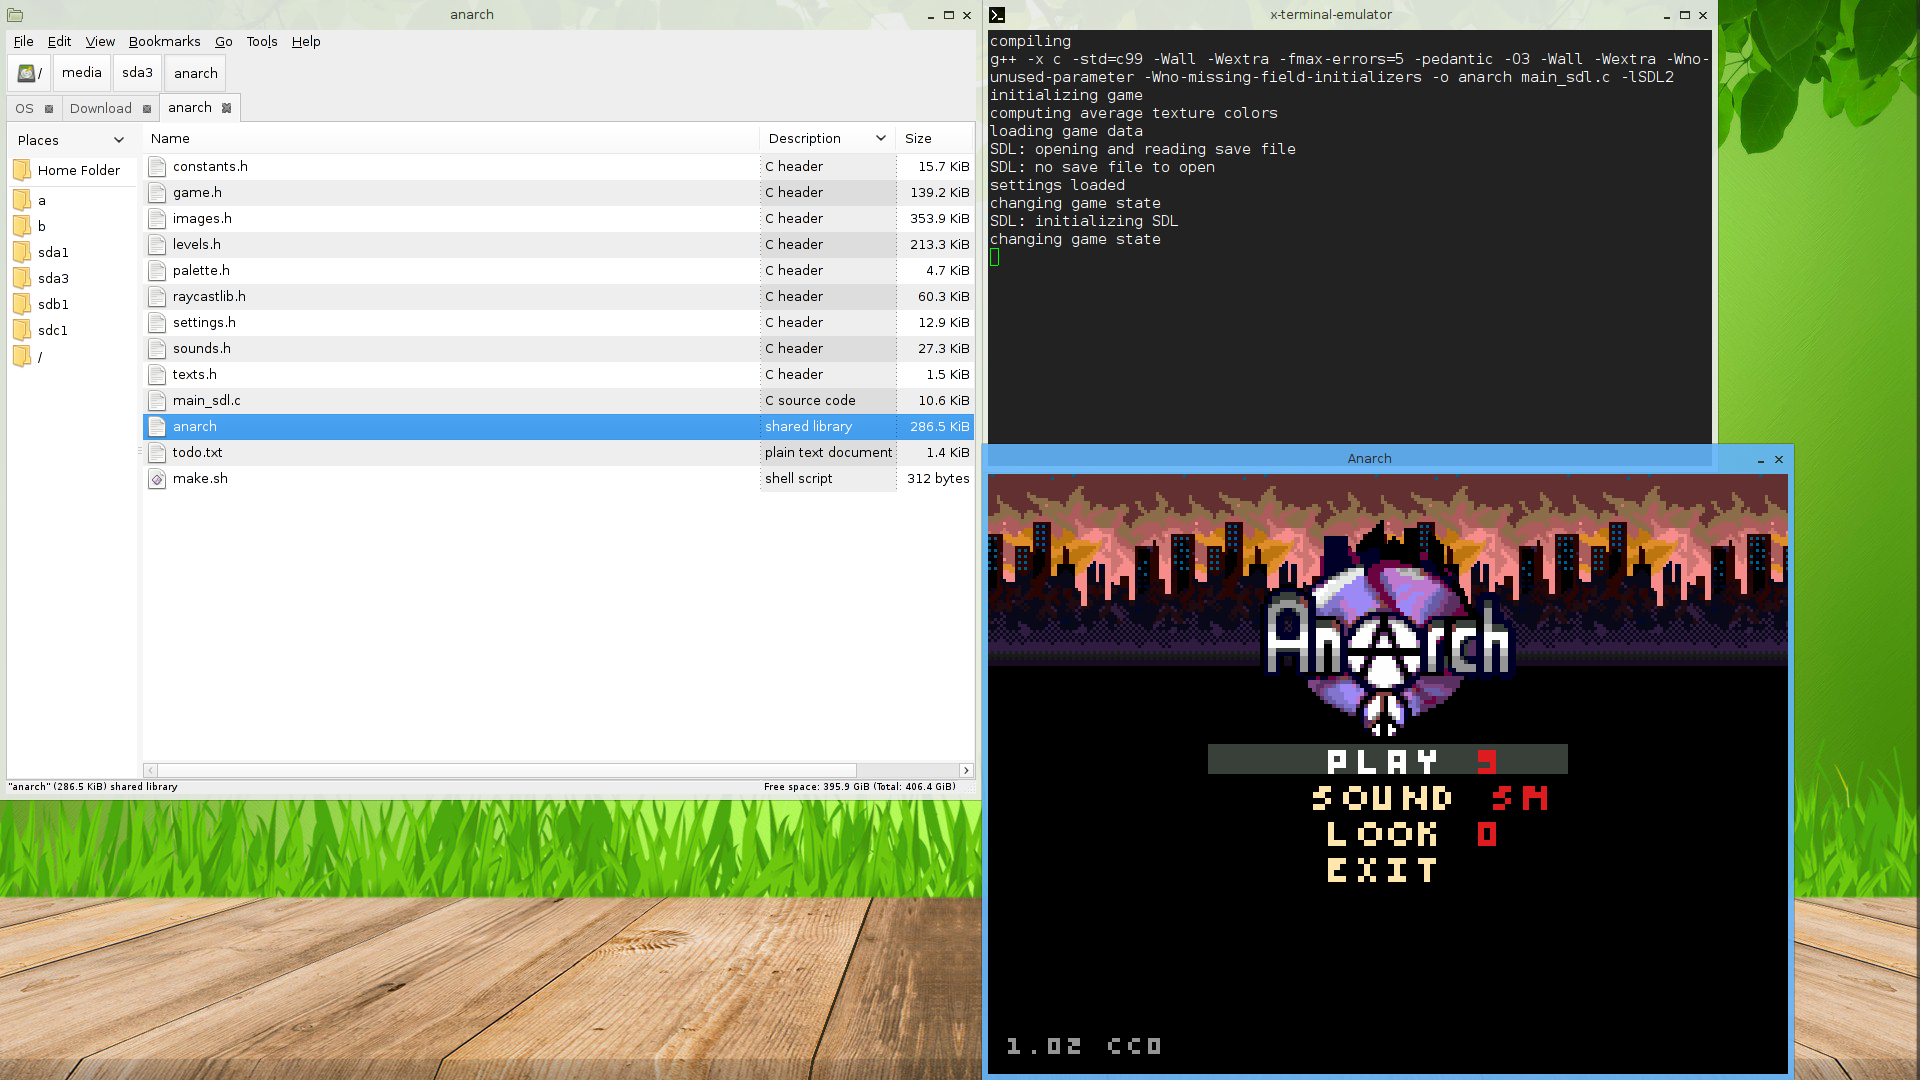
Task: Select the todo.txt file row
Action: 198,453
